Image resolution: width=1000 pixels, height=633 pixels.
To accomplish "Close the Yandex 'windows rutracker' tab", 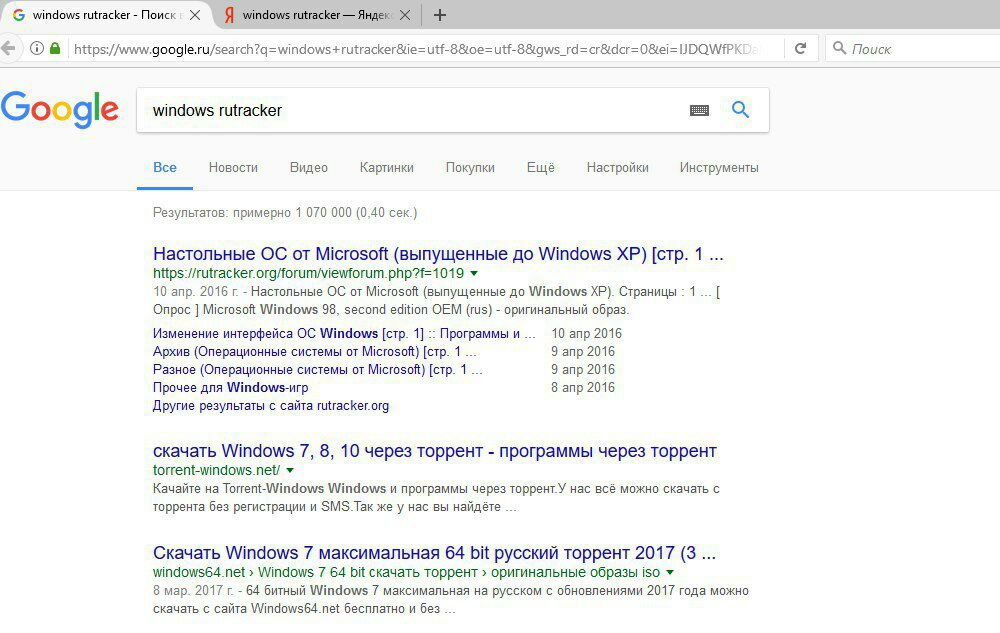I will pyautogui.click(x=405, y=15).
